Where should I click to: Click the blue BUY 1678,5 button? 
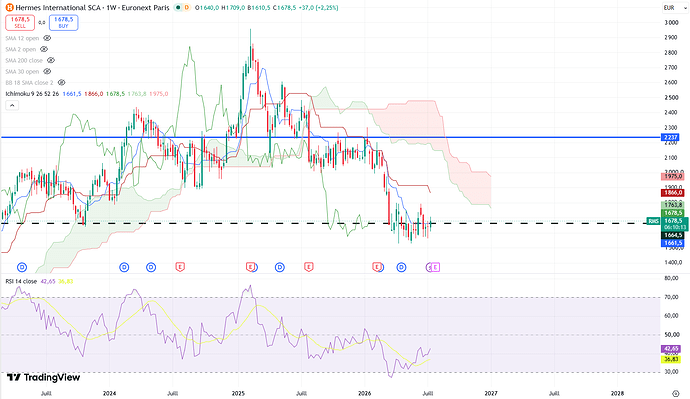63,22
